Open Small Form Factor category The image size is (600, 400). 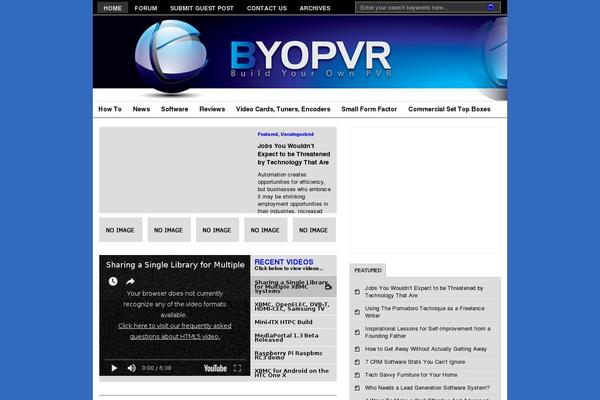pos(369,109)
